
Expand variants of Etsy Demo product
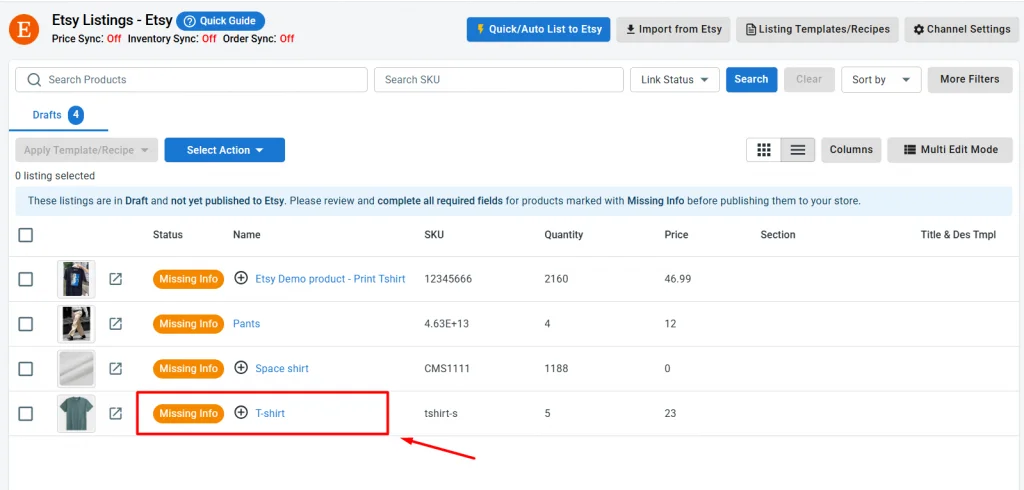241,278
